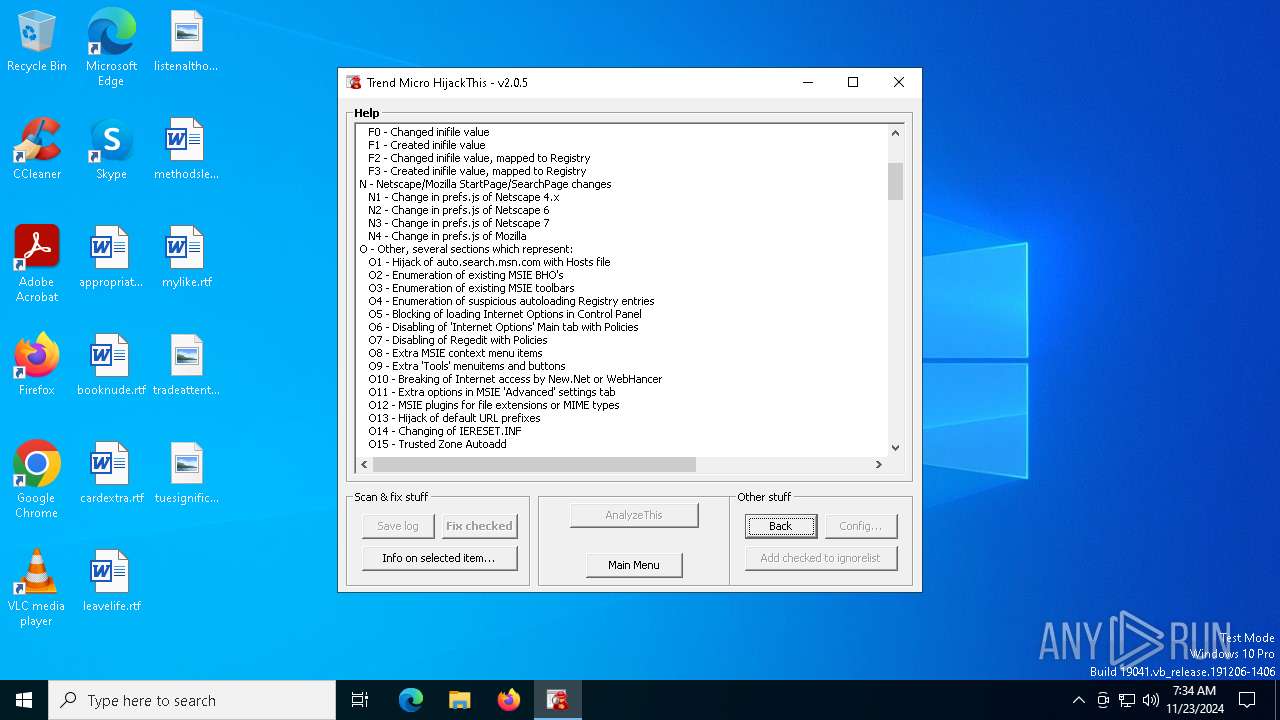Click the horizontal scroll-left arrow
The width and height of the screenshot is (1280, 720).
point(364,464)
